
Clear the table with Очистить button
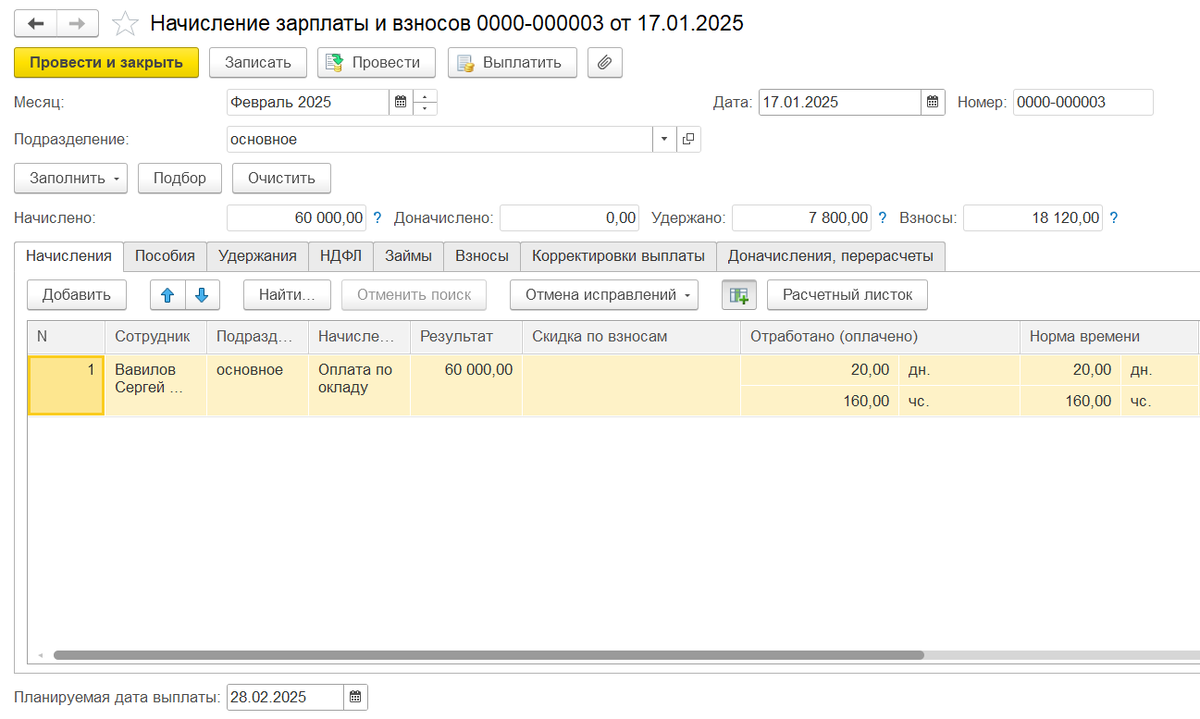[x=282, y=178]
